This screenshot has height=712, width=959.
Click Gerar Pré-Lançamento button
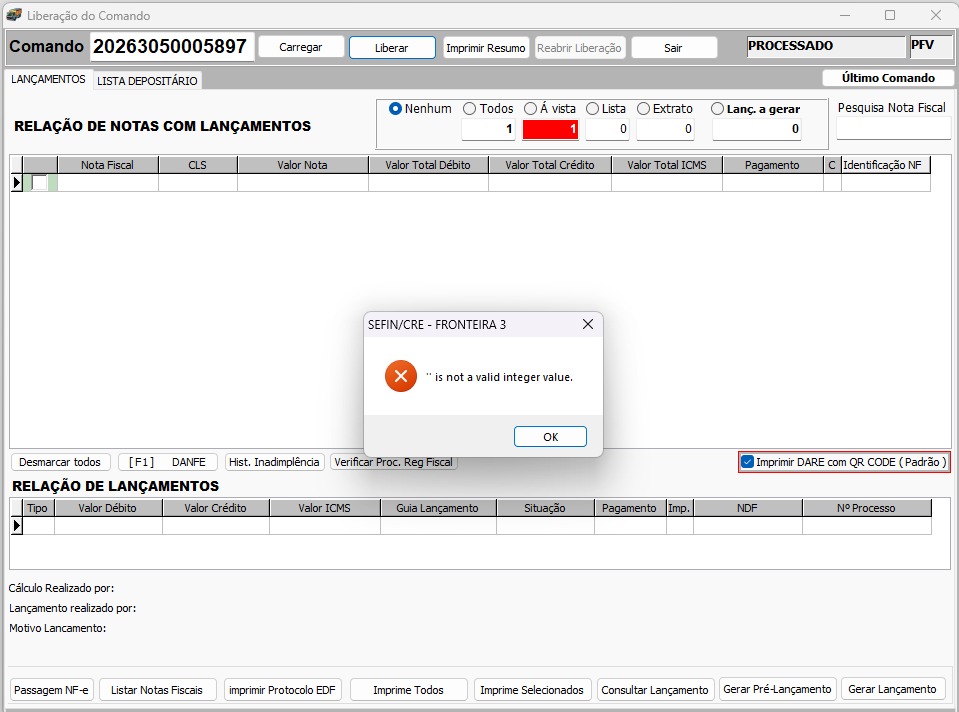[777, 689]
